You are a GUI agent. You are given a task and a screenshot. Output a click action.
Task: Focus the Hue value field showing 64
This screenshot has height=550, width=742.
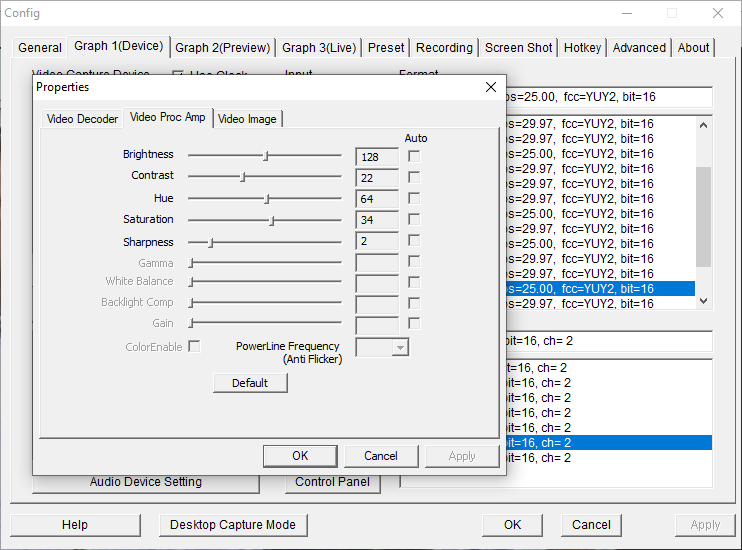tap(377, 199)
